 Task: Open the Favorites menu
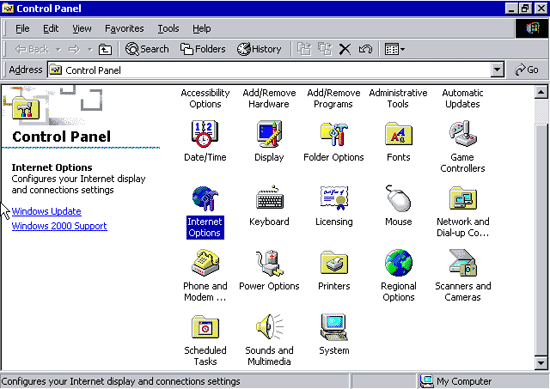click(124, 28)
